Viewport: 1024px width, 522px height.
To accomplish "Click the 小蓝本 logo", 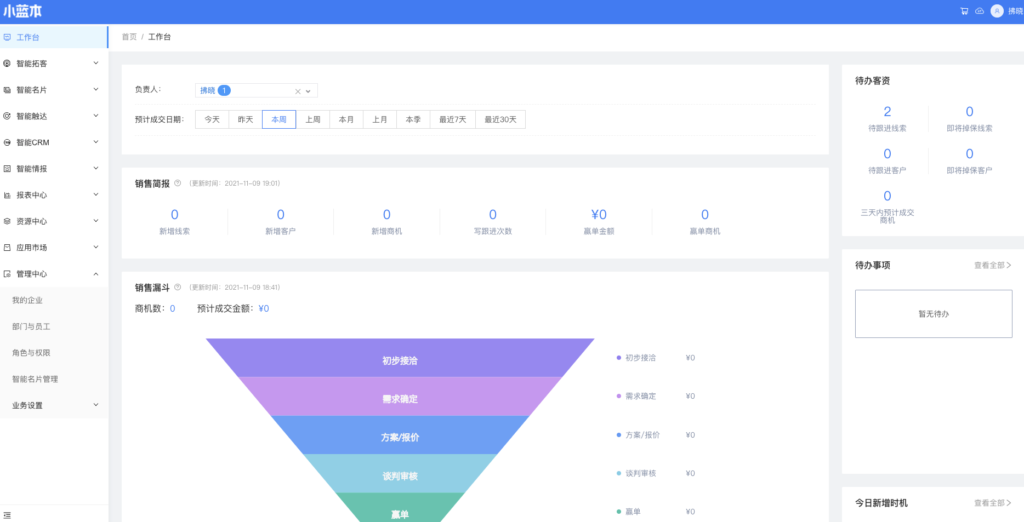I will (23, 11).
